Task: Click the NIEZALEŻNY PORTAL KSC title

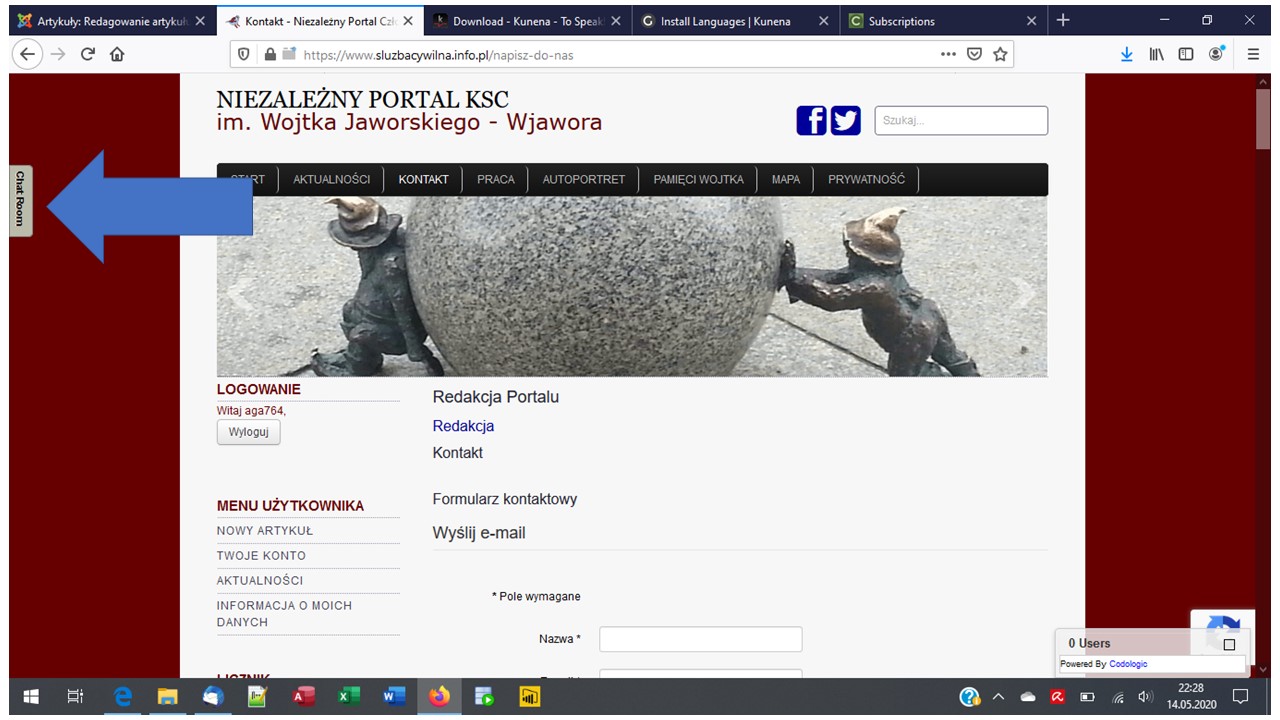Action: (x=363, y=100)
